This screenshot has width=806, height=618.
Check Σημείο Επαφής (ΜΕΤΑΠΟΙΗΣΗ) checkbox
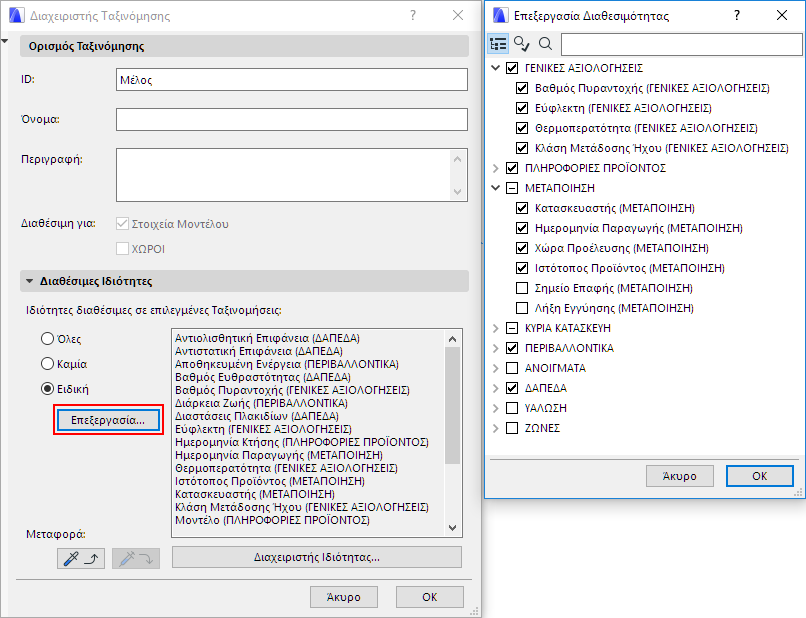(x=522, y=288)
